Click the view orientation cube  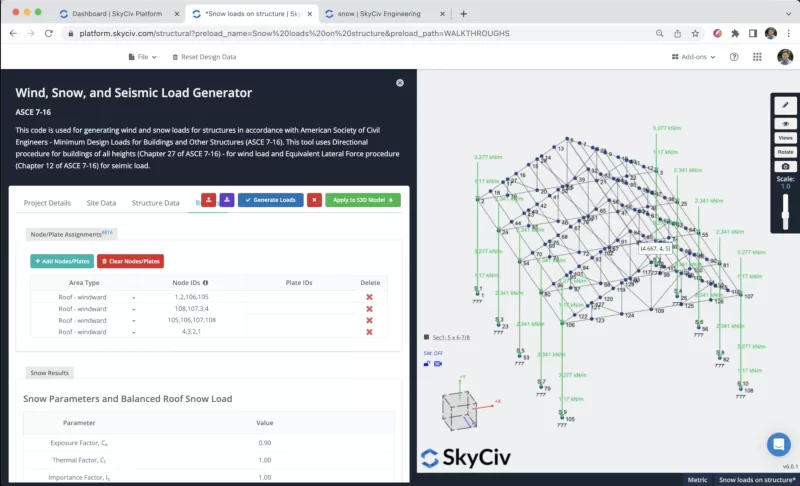[460, 410]
